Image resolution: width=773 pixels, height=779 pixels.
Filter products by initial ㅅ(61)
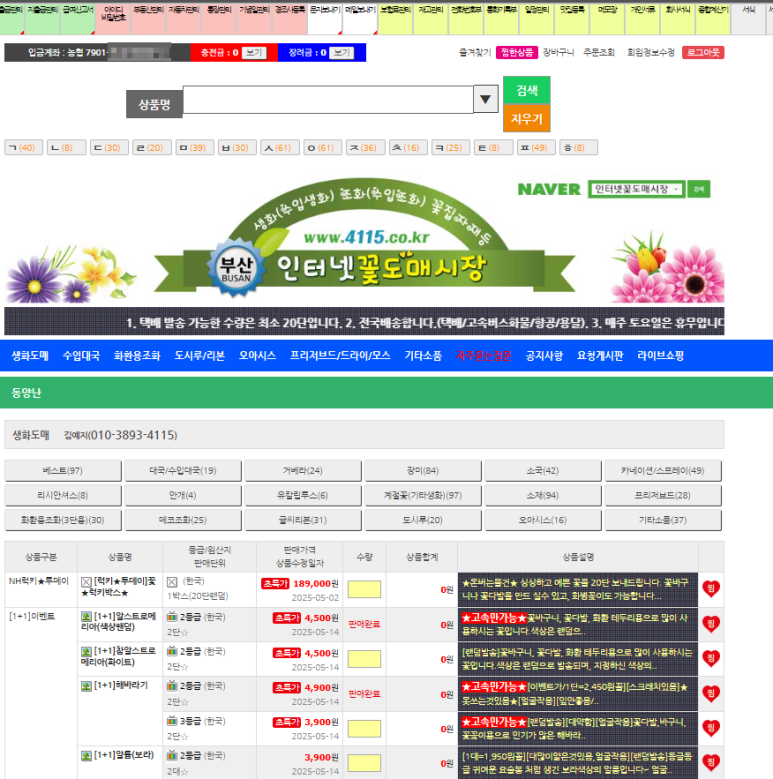pos(280,148)
